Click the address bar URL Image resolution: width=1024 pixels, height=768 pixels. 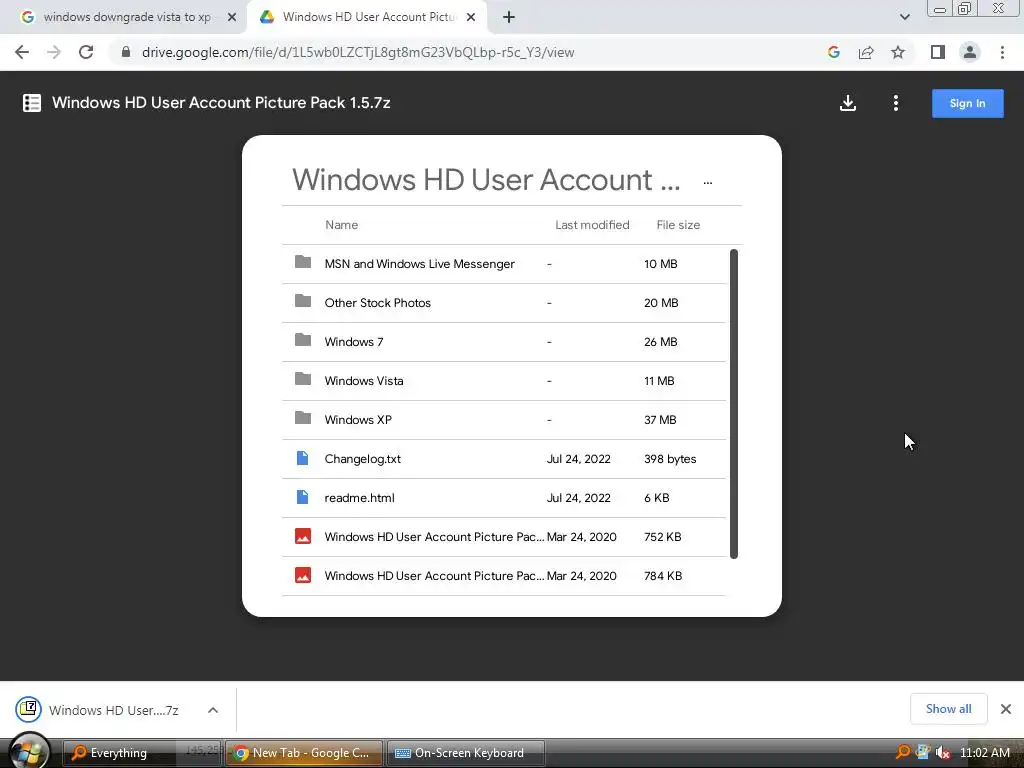[358, 52]
